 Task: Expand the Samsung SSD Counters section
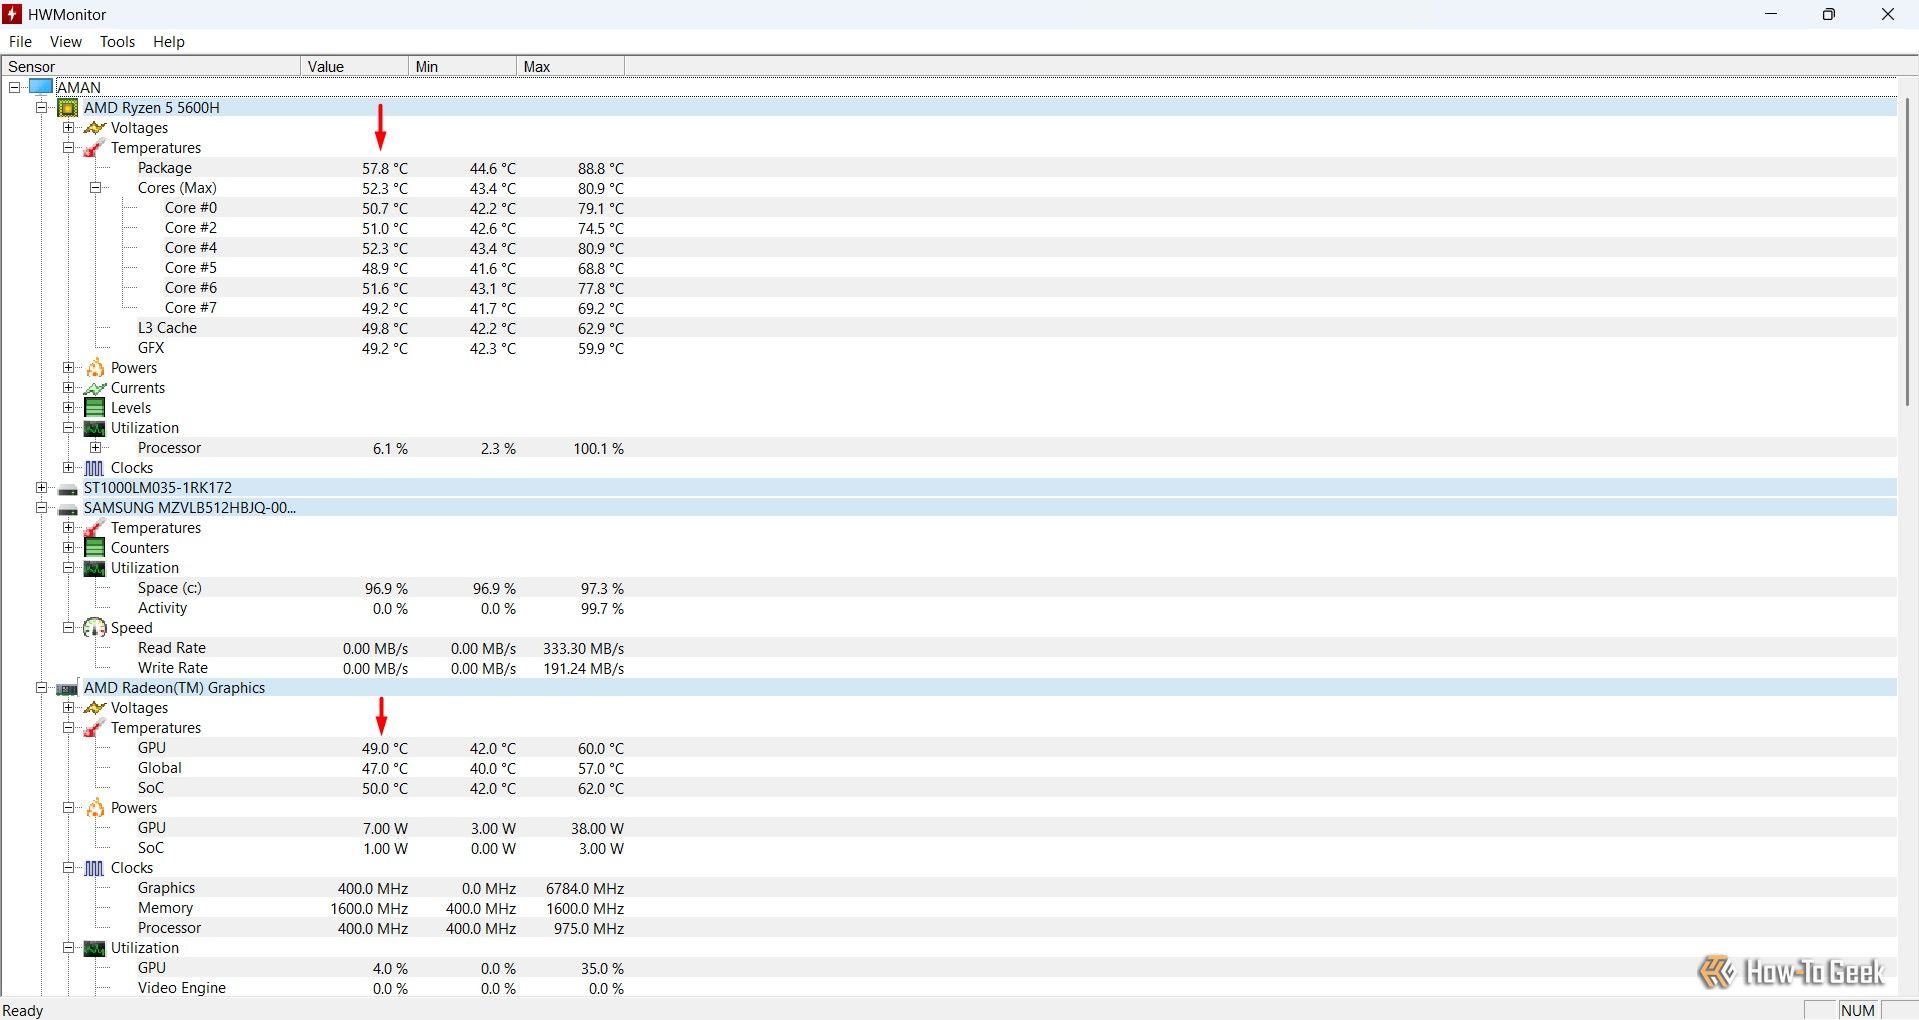(x=68, y=548)
